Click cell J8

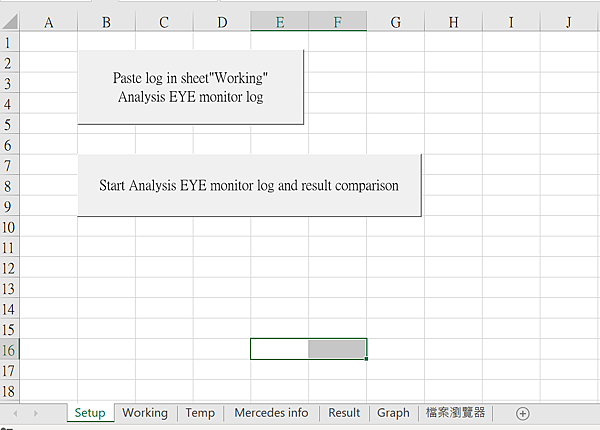tap(569, 186)
